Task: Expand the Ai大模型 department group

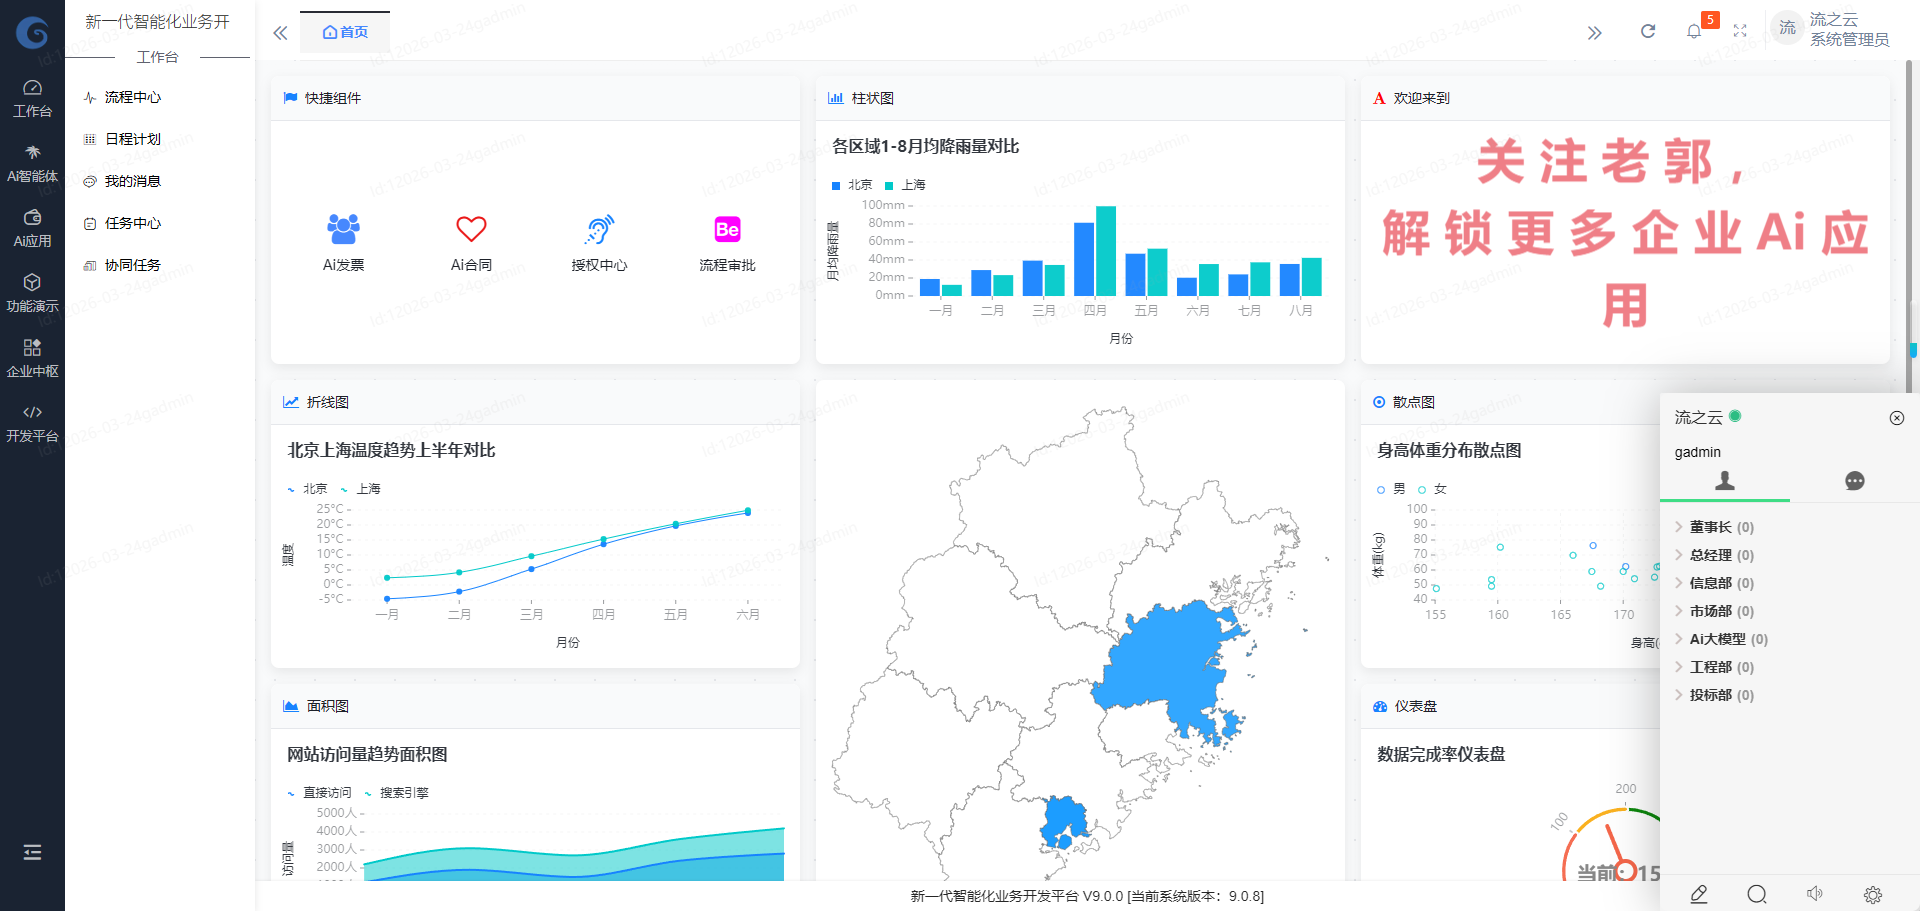Action: [1717, 639]
